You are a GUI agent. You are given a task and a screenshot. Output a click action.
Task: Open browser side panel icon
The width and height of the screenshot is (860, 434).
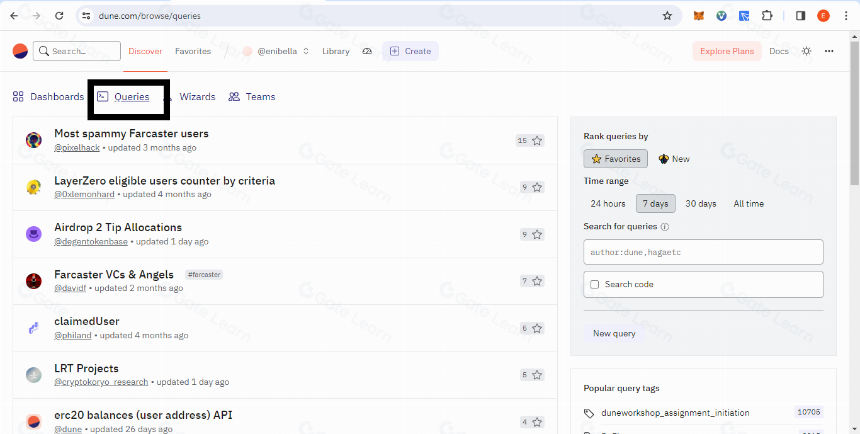(800, 16)
